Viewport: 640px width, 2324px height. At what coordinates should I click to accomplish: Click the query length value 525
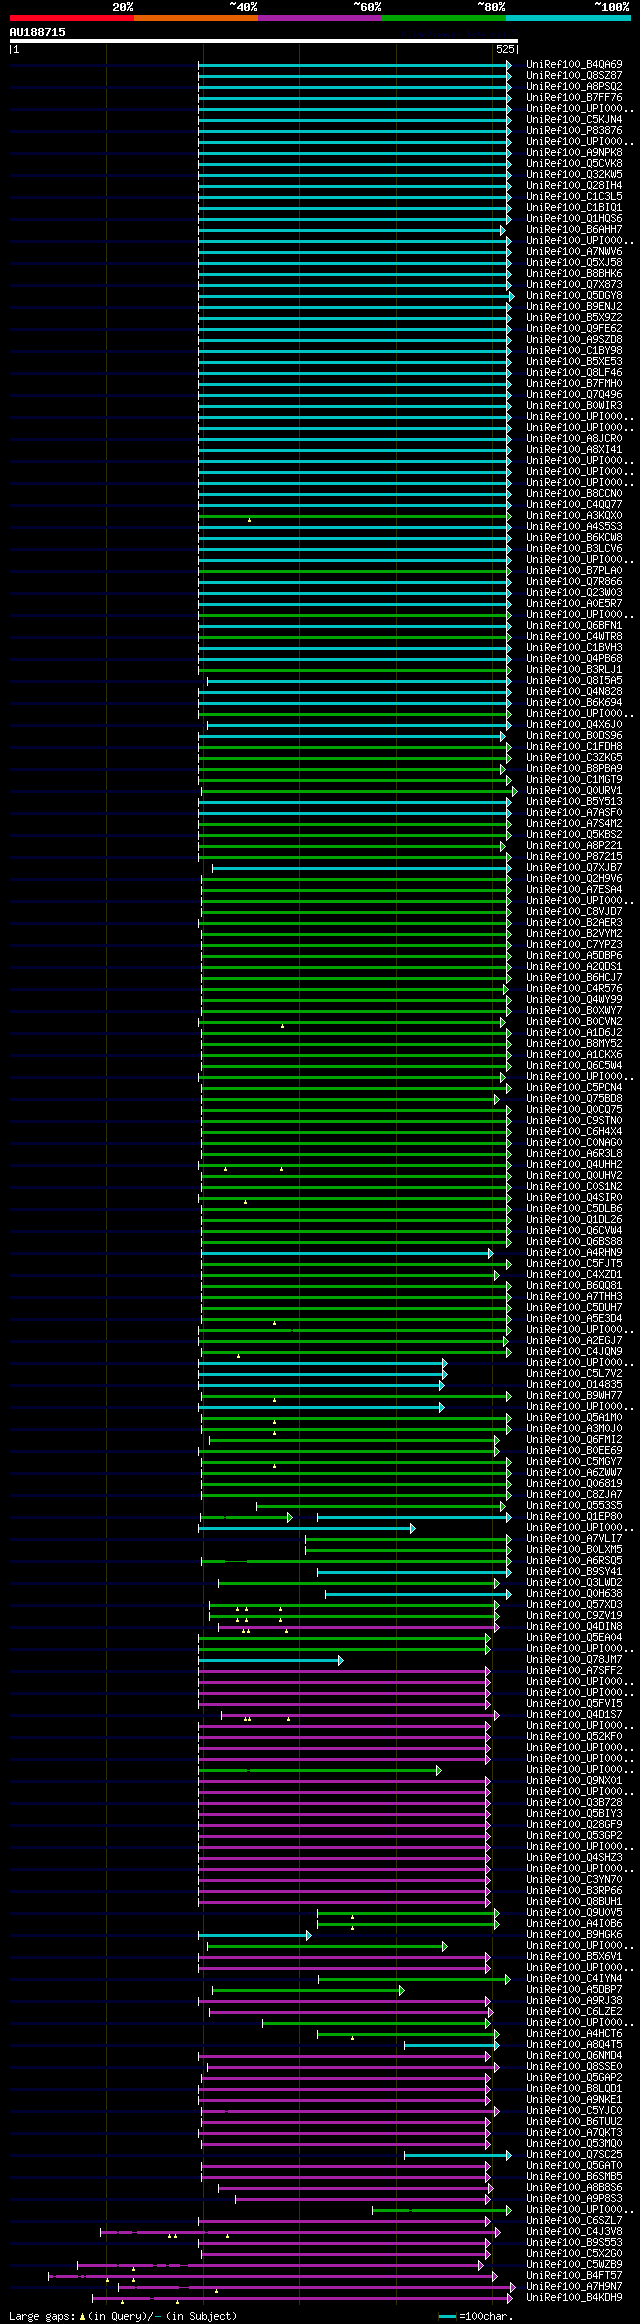[x=505, y=49]
